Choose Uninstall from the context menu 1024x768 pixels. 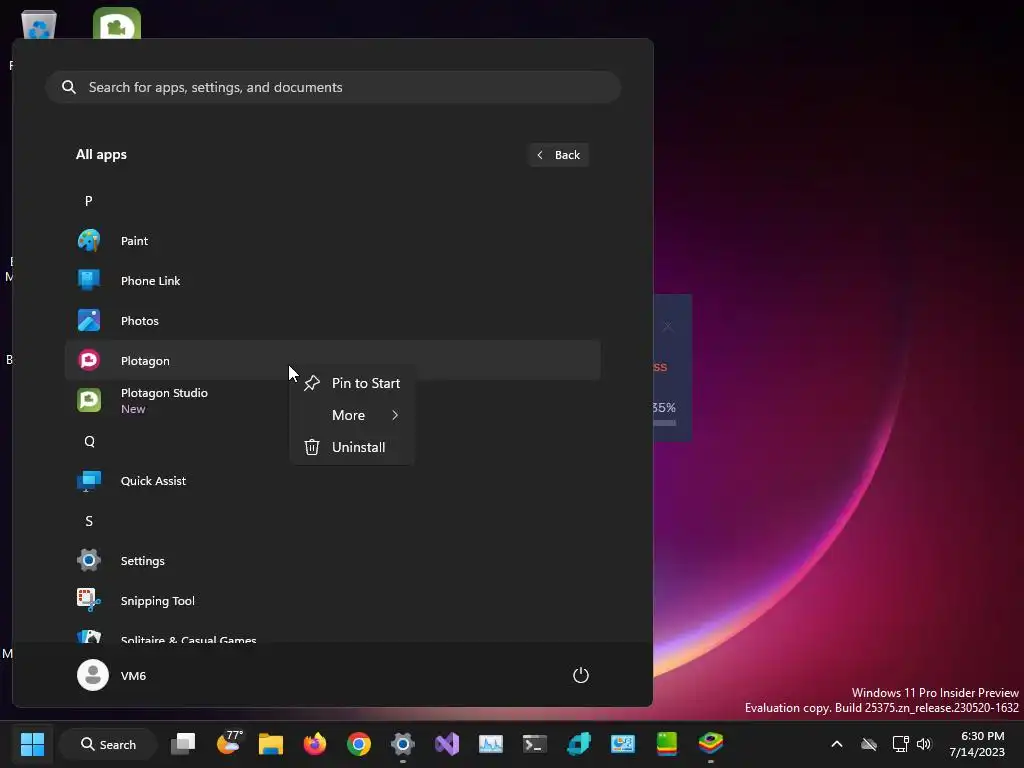coord(352,447)
